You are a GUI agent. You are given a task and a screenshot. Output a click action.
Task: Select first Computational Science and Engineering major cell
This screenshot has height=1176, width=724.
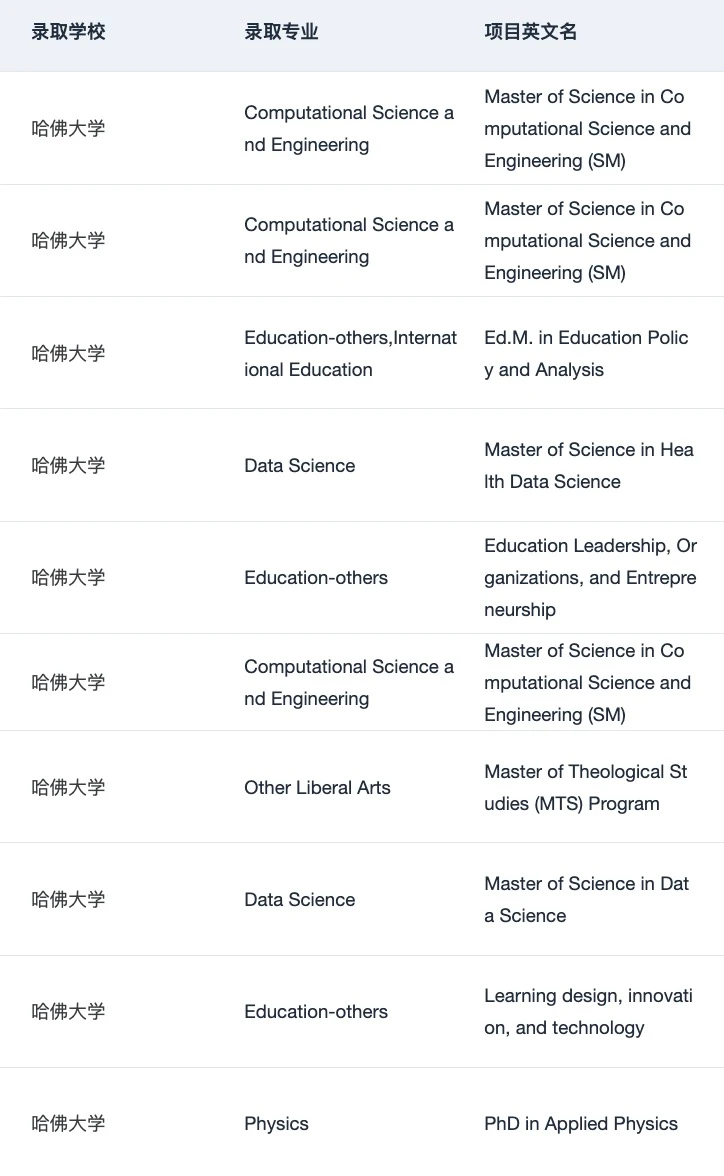pos(349,128)
